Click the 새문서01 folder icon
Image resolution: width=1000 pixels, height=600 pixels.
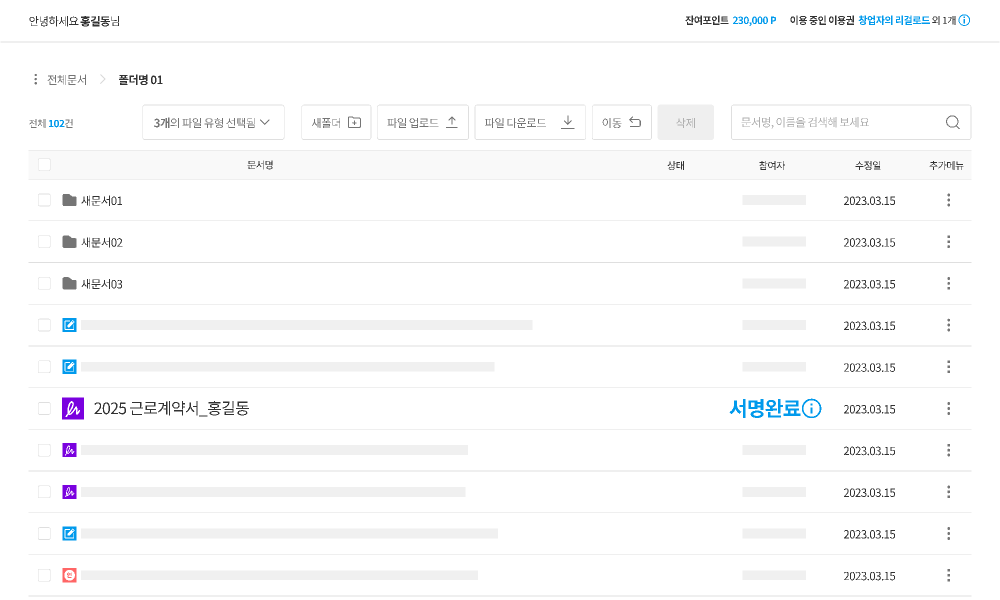tap(70, 200)
